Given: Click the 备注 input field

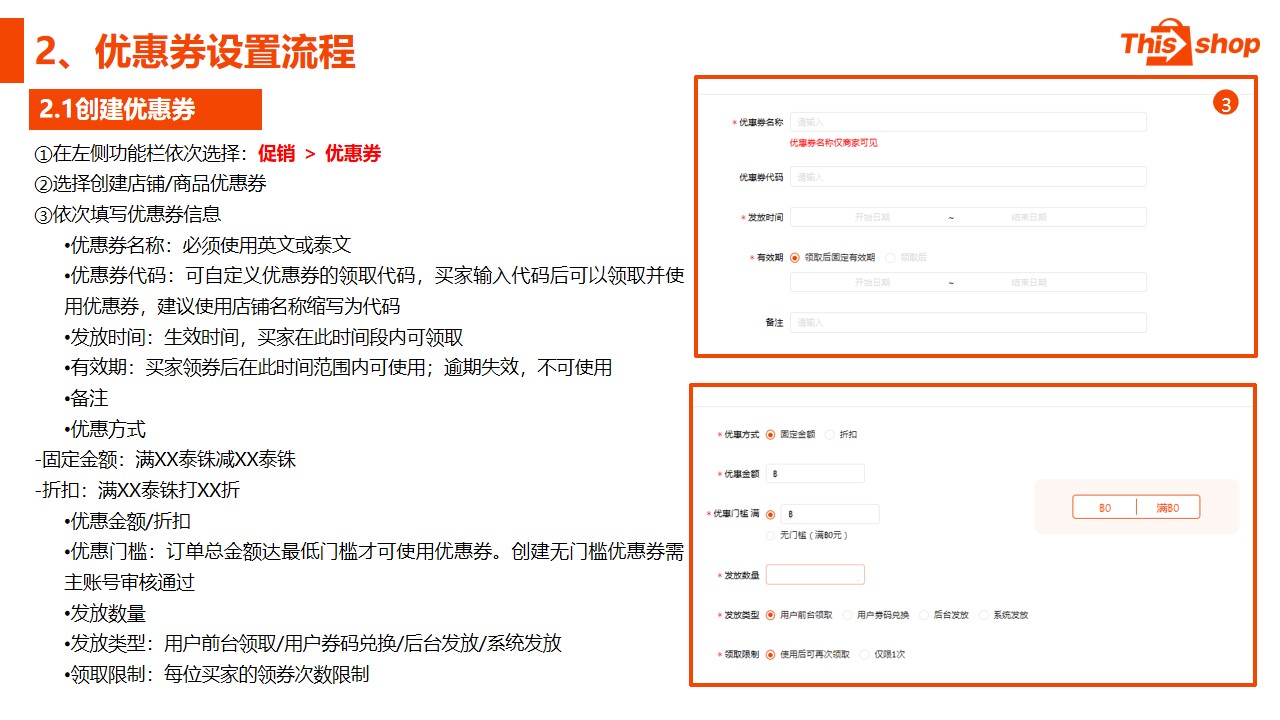Looking at the screenshot, I should pyautogui.click(x=968, y=323).
